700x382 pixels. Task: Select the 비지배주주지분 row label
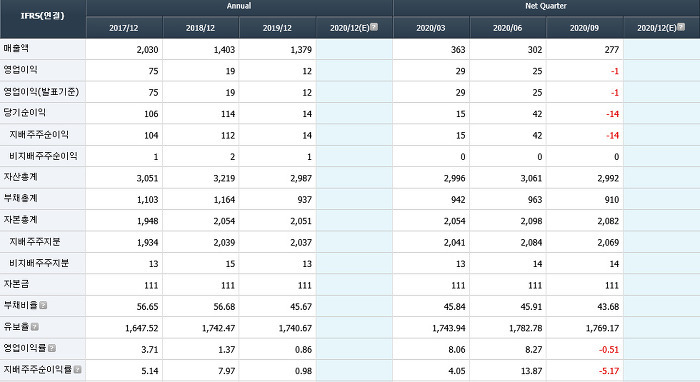coord(39,263)
